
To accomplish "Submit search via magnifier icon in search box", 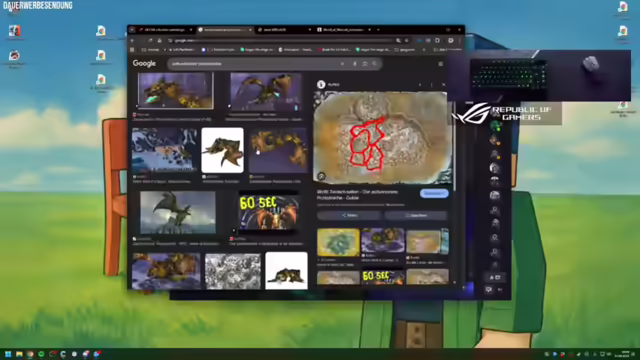I will coord(375,64).
